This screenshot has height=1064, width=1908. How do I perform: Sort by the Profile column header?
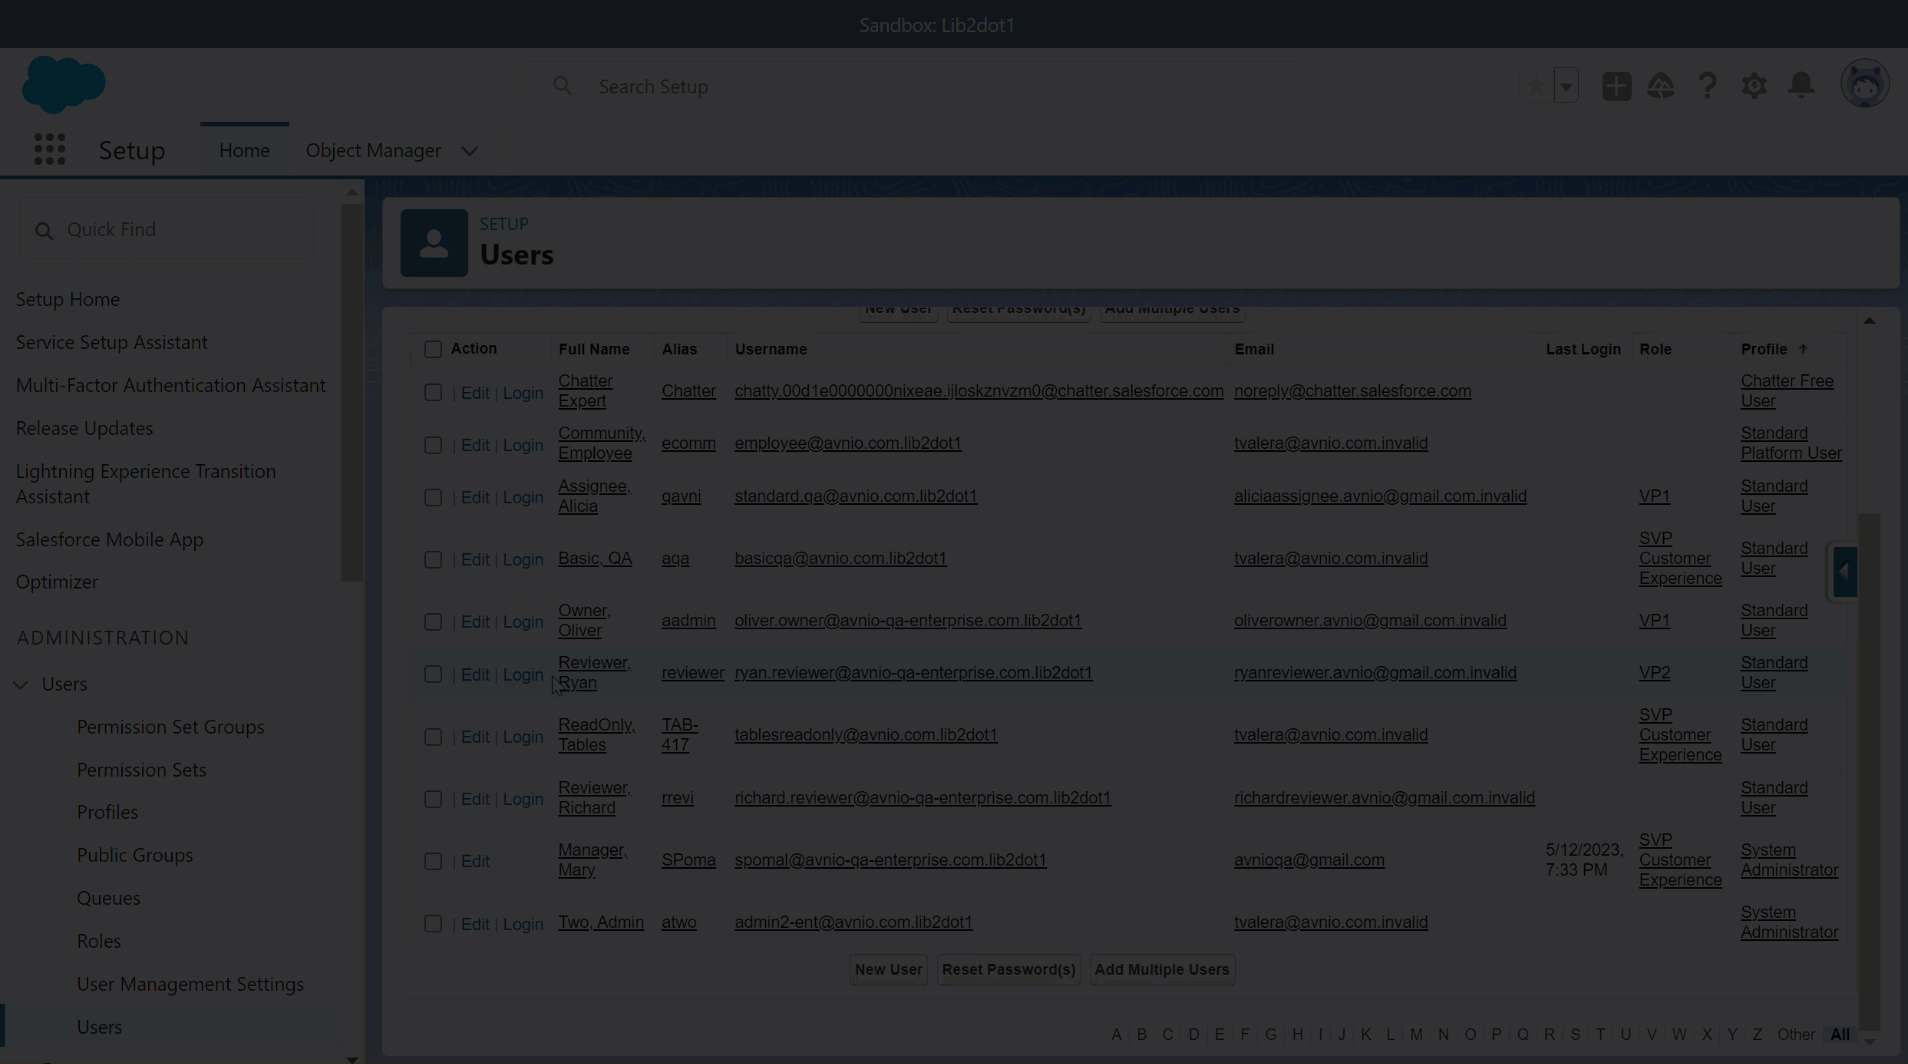tap(1764, 349)
